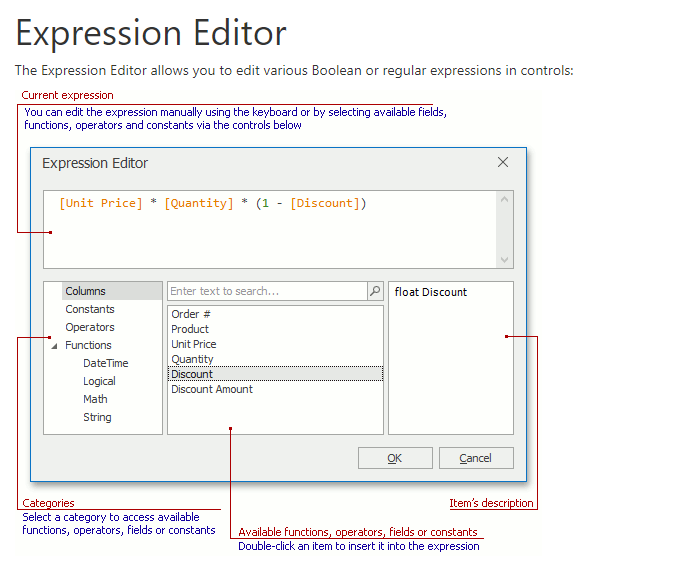Screen dimensions: 680x568
Task: Click [Quantity] in the expression text
Action: (199, 203)
